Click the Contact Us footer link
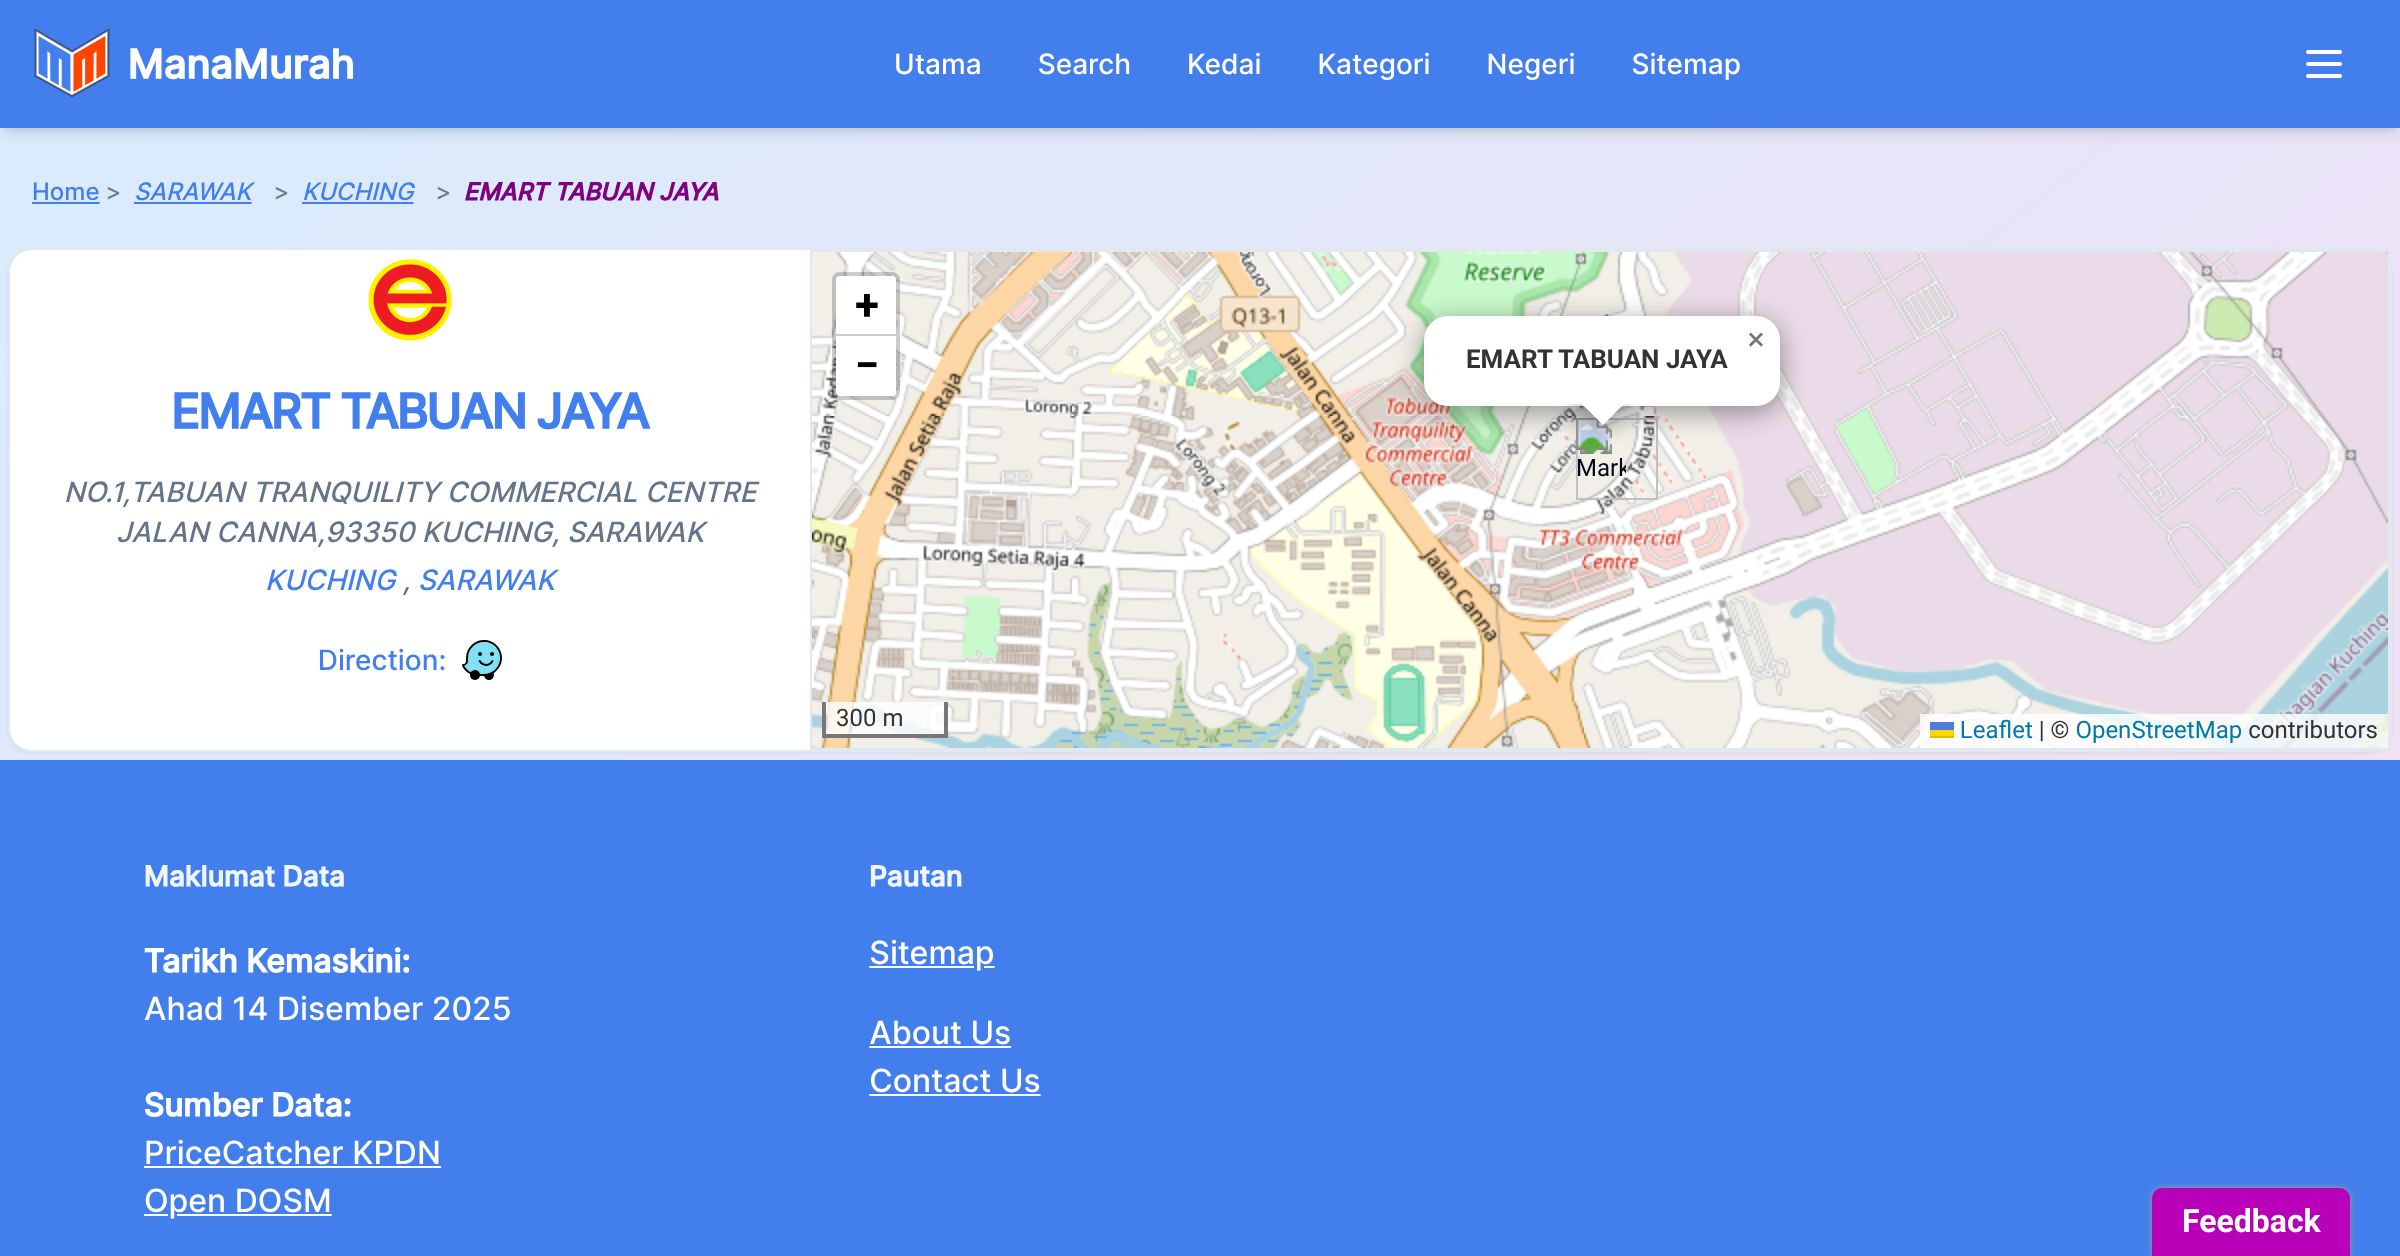The image size is (2400, 1256). point(954,1080)
